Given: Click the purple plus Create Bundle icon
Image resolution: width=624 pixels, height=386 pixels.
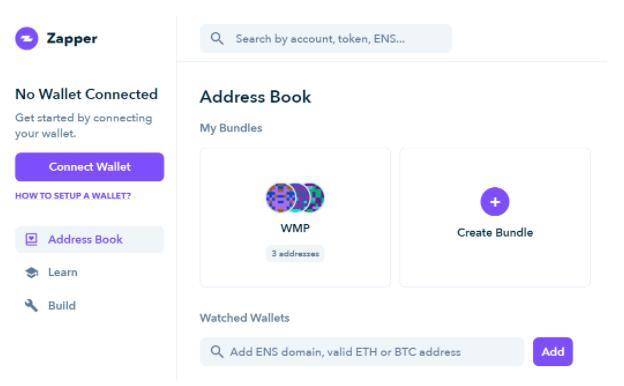Looking at the screenshot, I should [x=495, y=202].
